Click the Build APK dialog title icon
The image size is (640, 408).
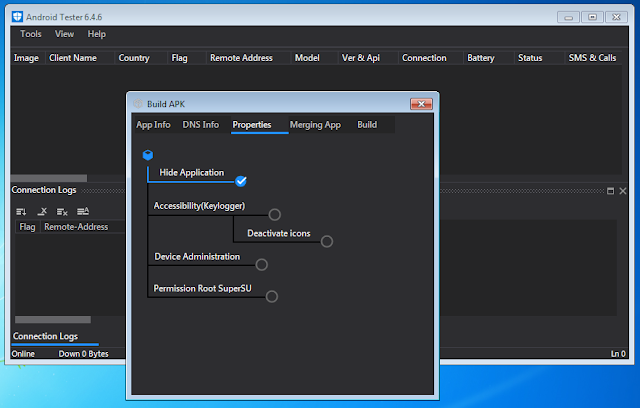pyautogui.click(x=138, y=104)
